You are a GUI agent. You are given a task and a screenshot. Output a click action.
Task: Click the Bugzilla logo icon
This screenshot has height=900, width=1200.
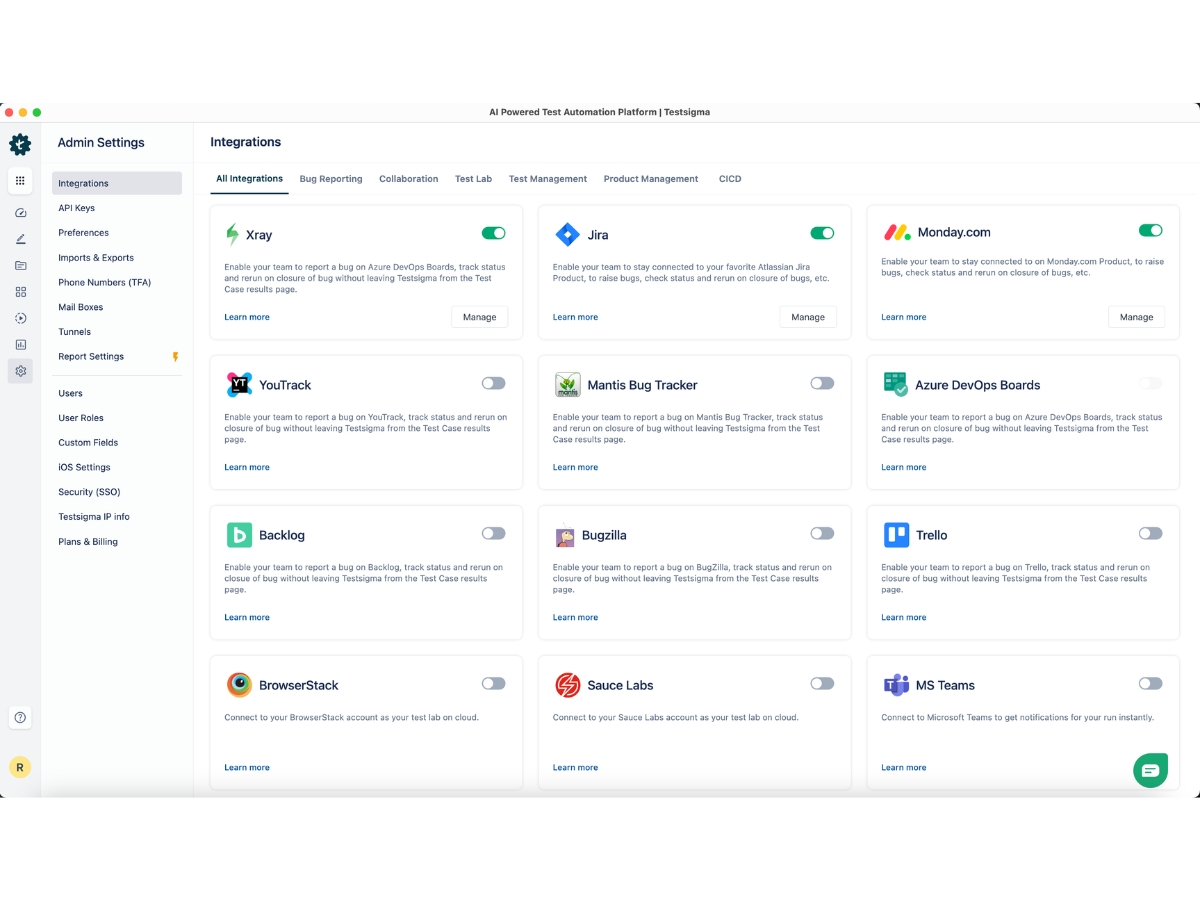click(x=566, y=535)
